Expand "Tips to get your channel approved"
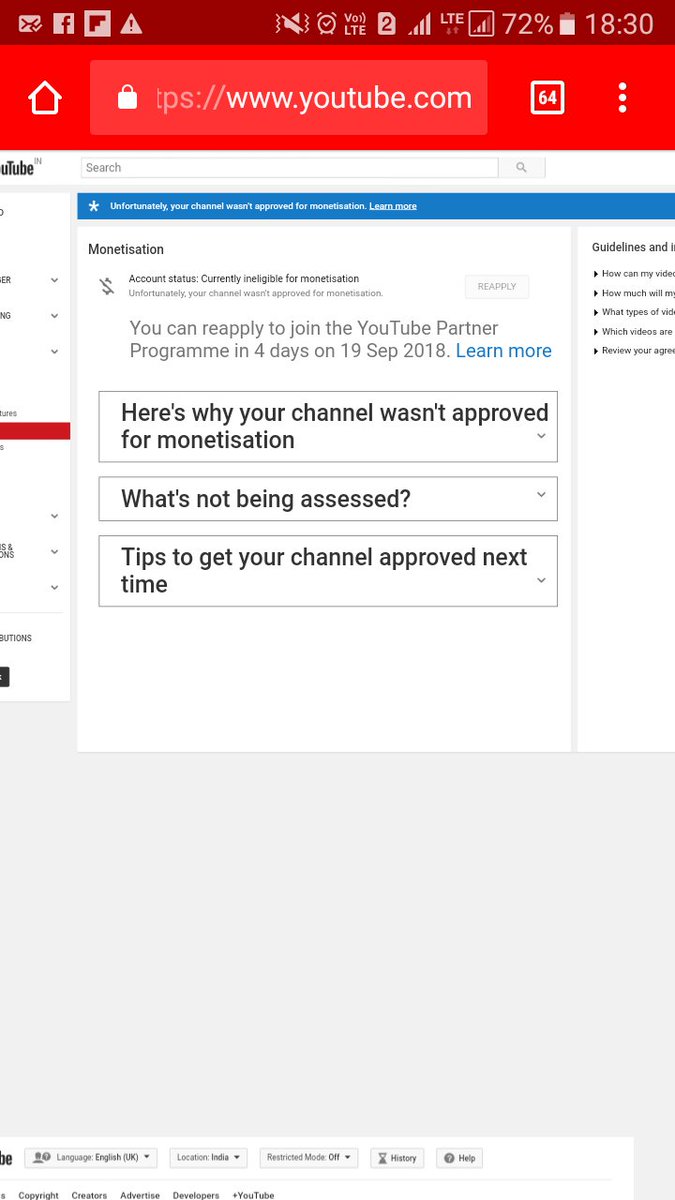Screen dimensions: 675x1200 [328, 571]
